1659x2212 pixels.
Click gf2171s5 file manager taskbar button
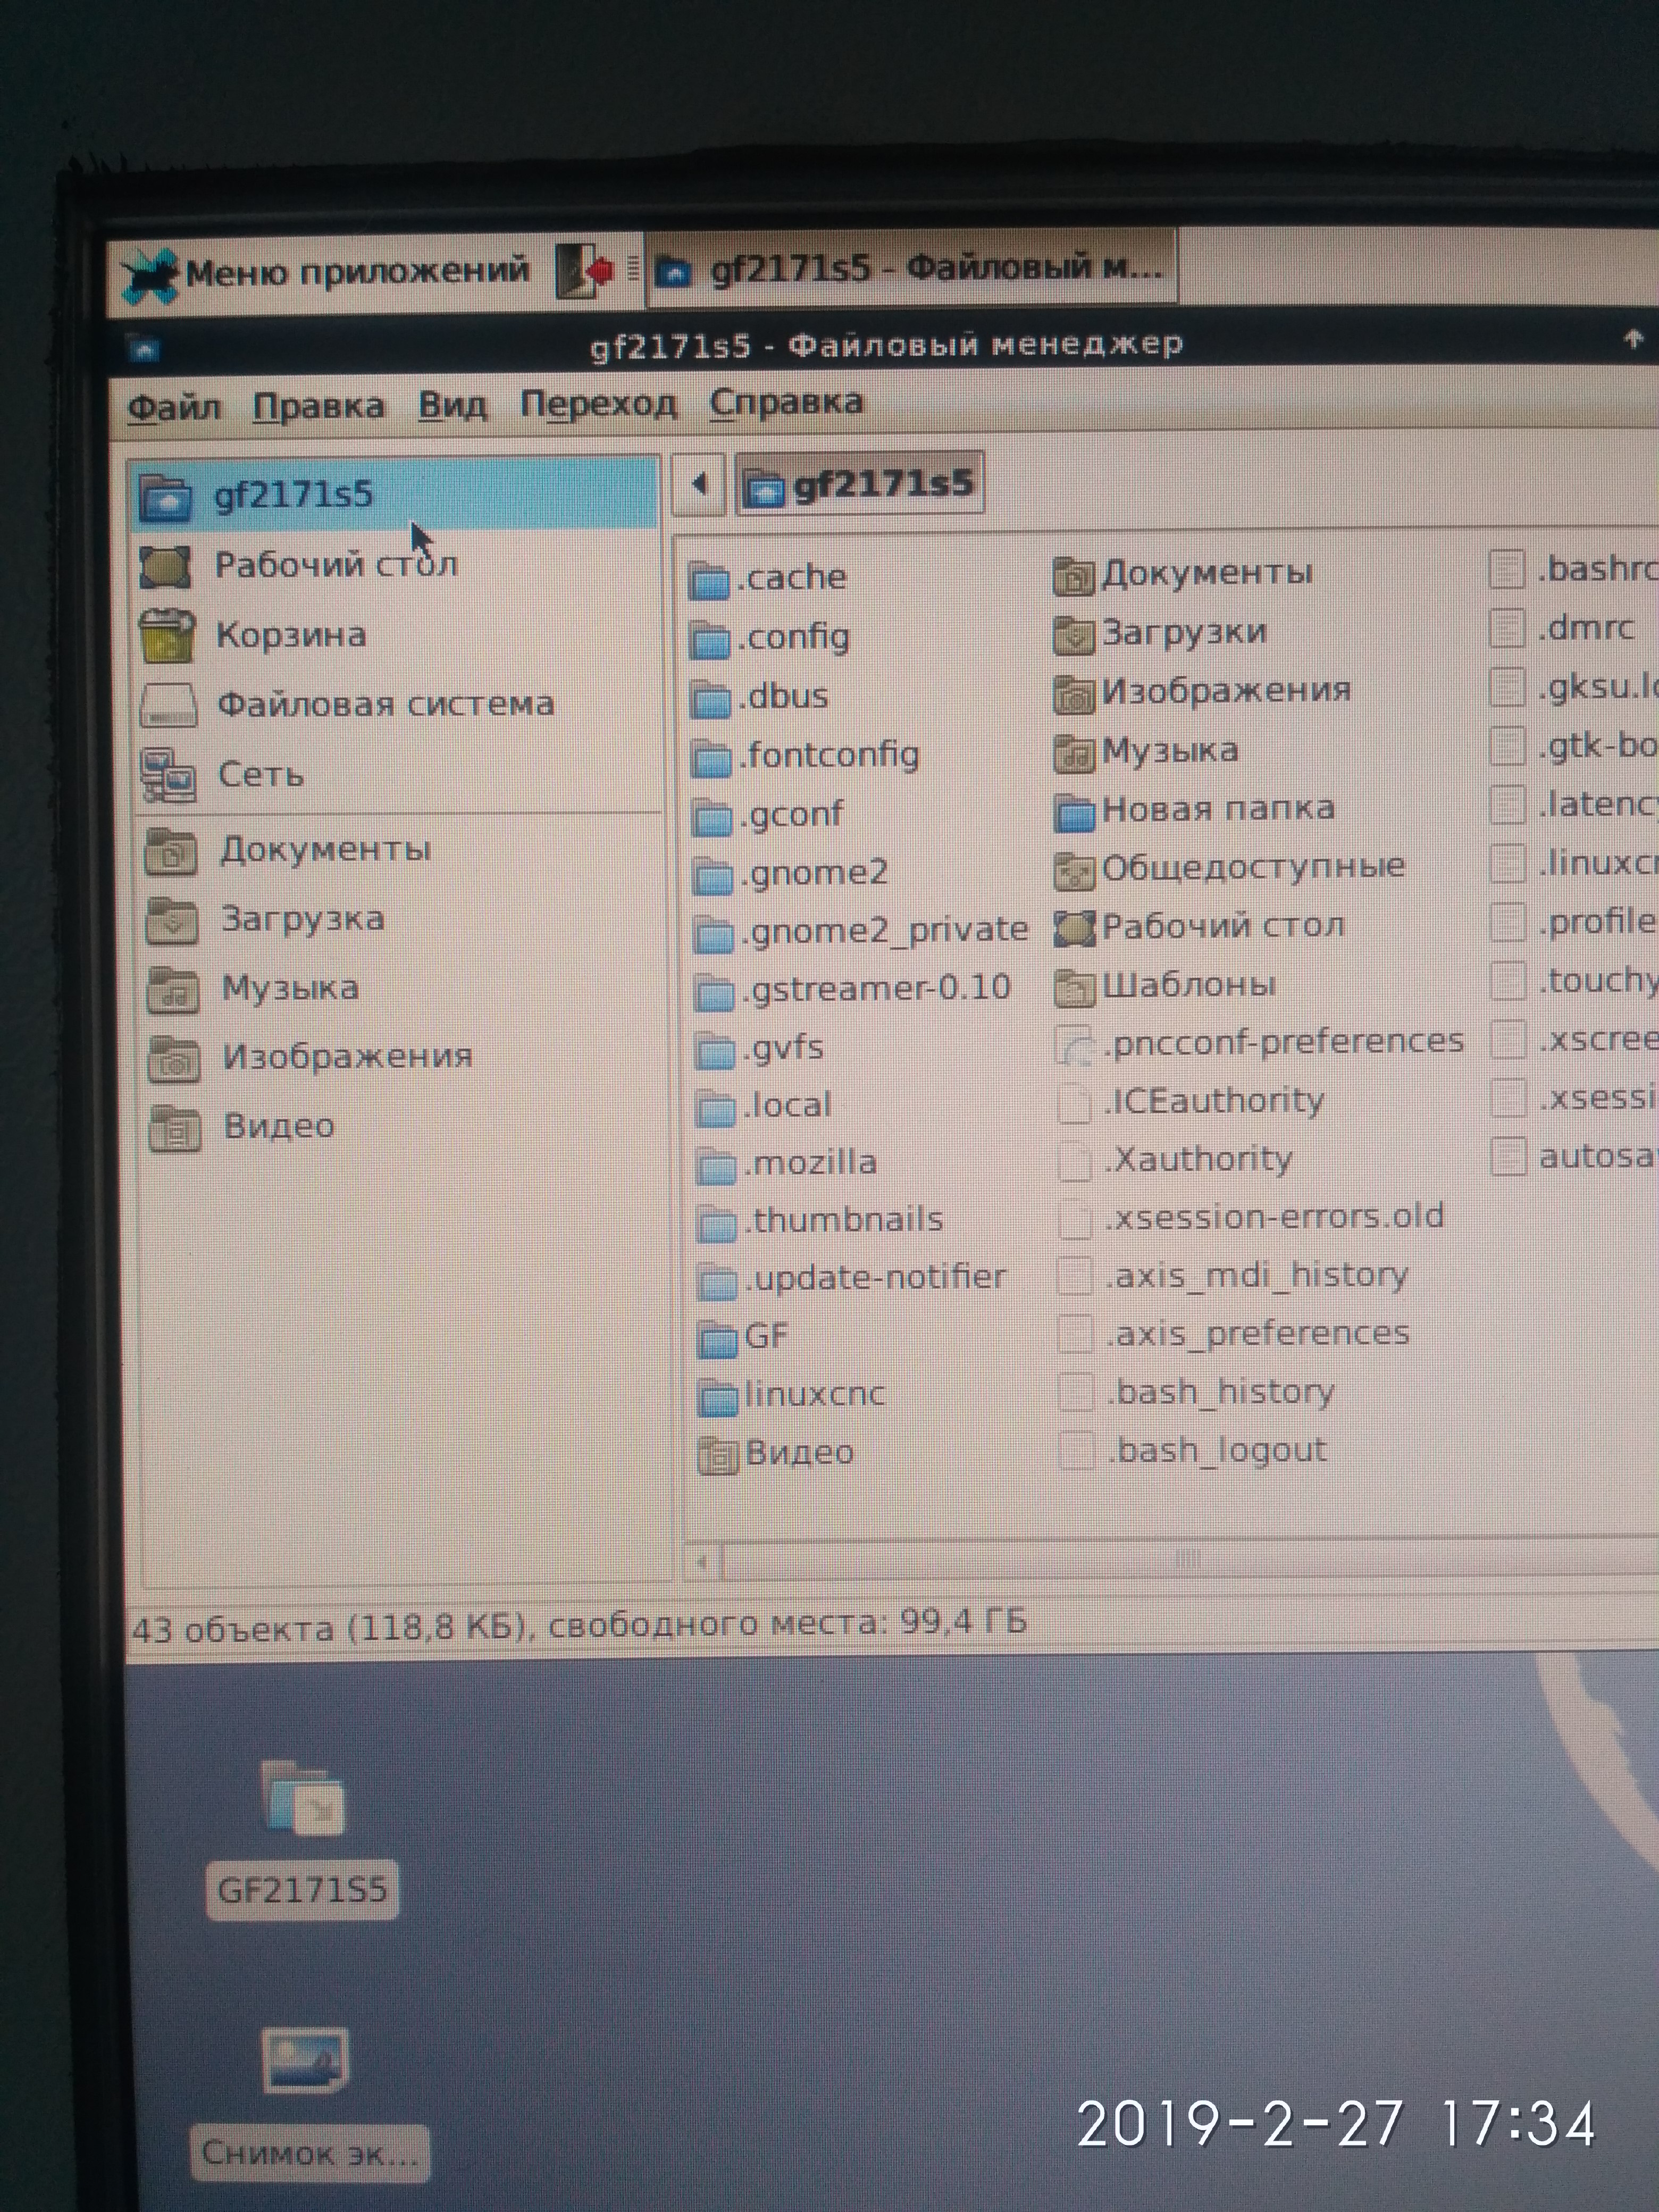[912, 269]
